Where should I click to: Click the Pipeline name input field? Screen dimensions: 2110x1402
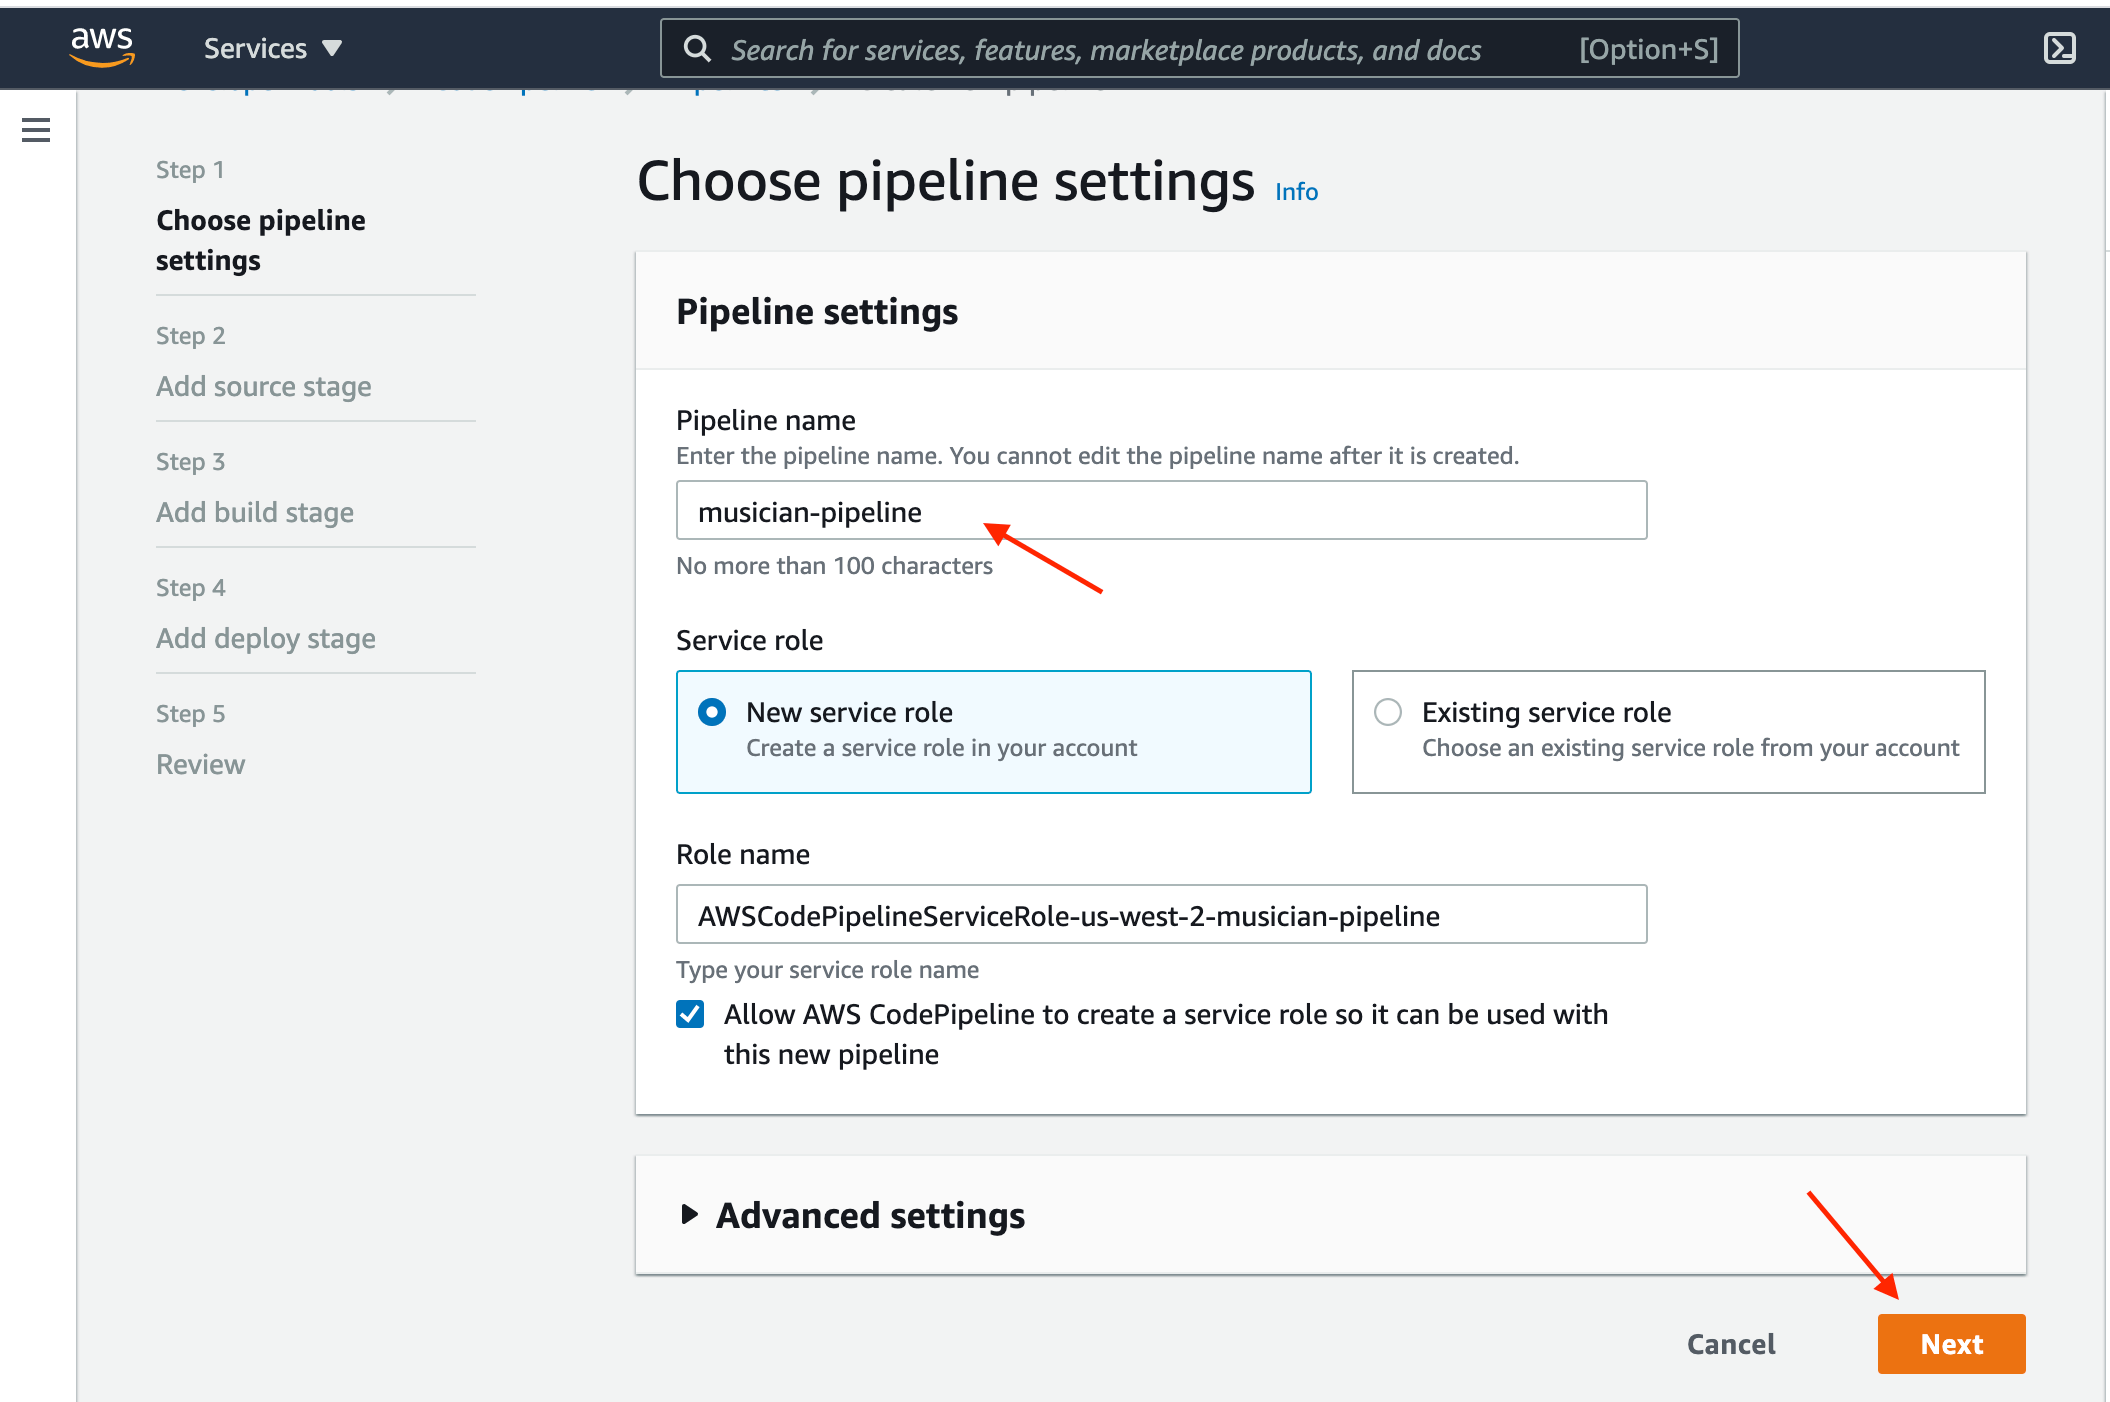pos(1161,511)
